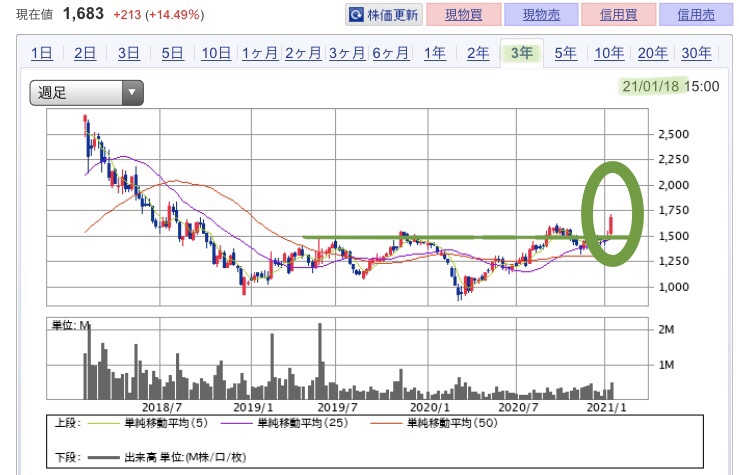The image size is (739, 475).
Task: Switch to the 1年 tab
Action: pyautogui.click(x=434, y=54)
